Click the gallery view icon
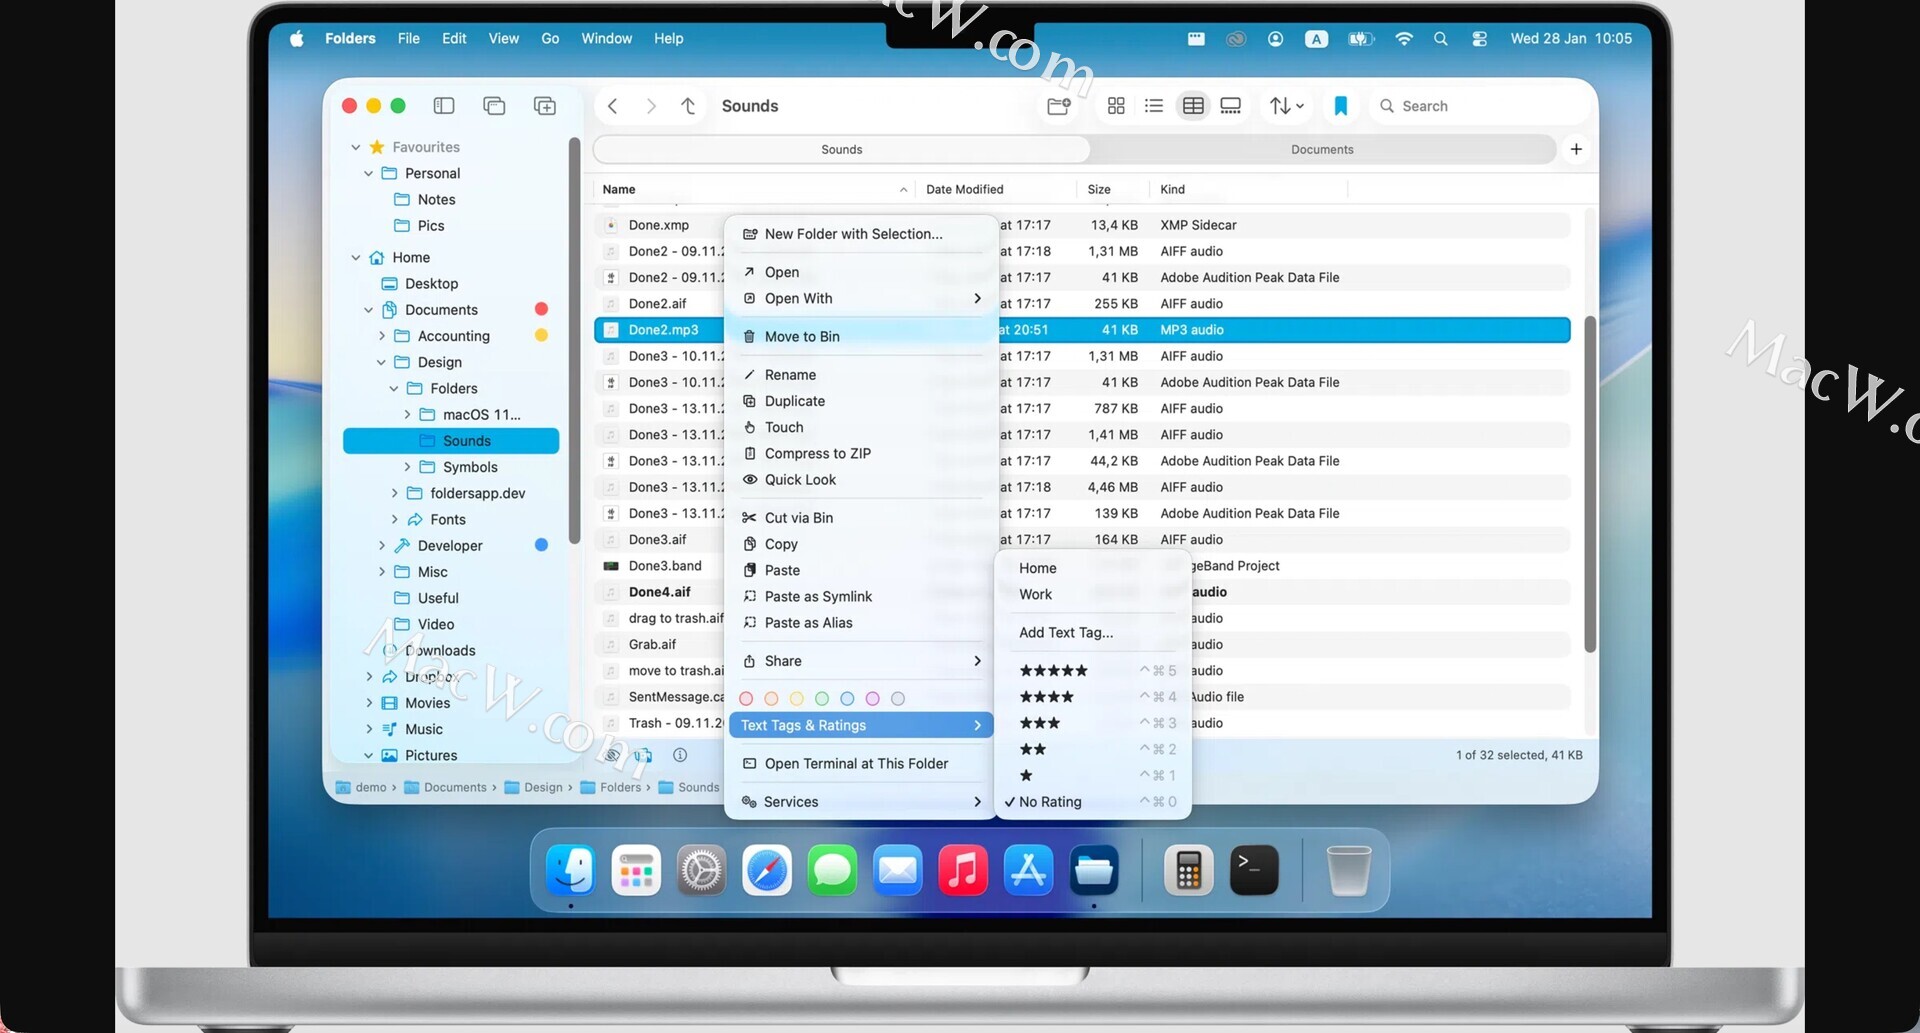1920x1033 pixels. point(1231,106)
